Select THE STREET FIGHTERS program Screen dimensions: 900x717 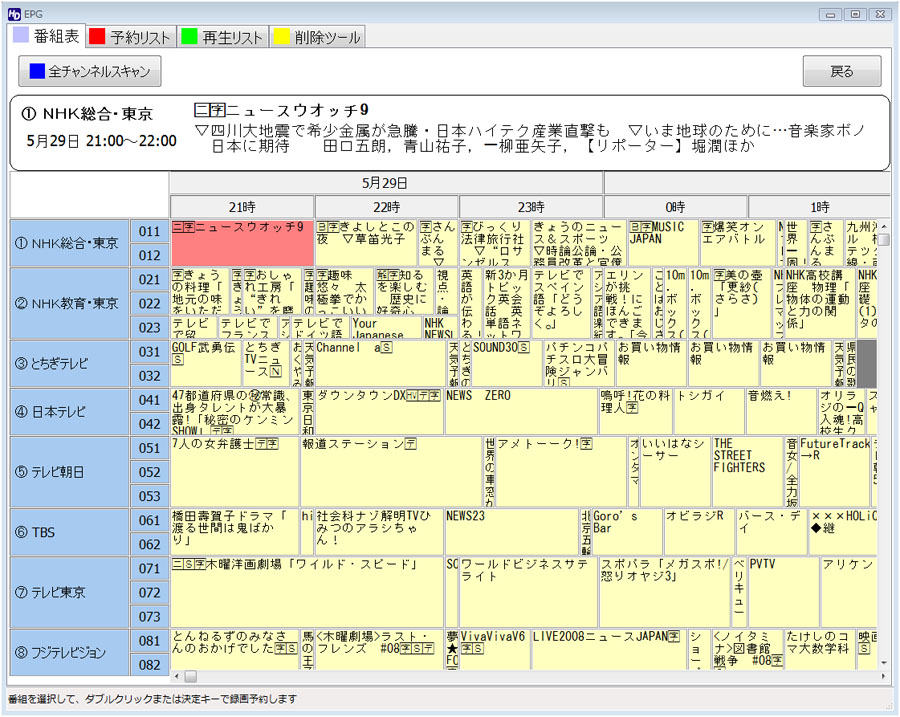pos(747,472)
